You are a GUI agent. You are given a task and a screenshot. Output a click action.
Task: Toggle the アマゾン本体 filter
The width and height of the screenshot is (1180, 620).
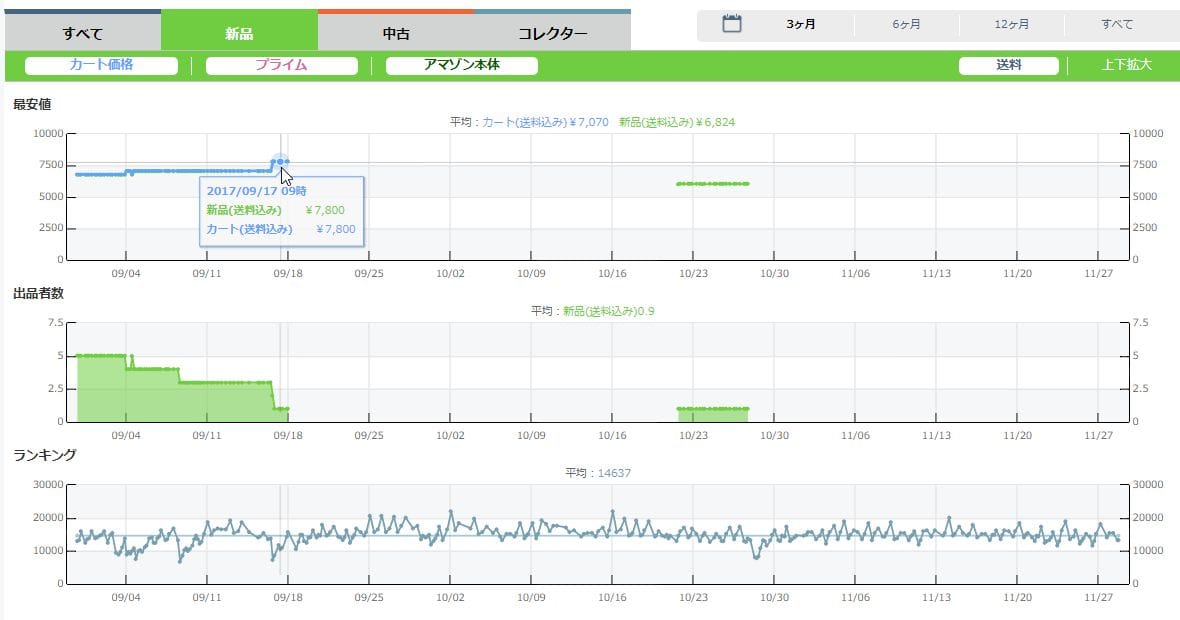click(461, 66)
